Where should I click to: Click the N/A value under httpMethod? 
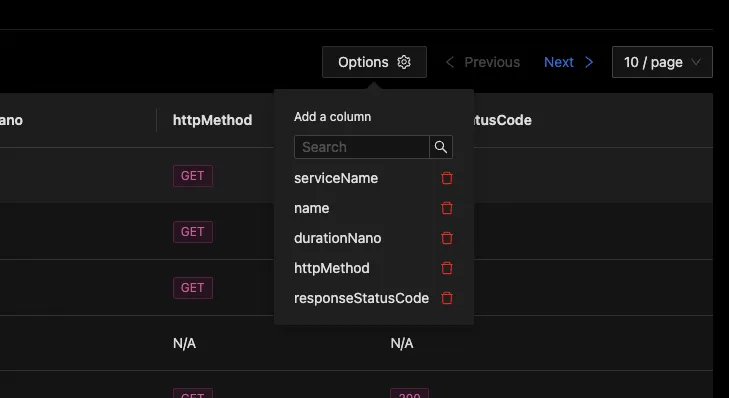[x=184, y=343]
